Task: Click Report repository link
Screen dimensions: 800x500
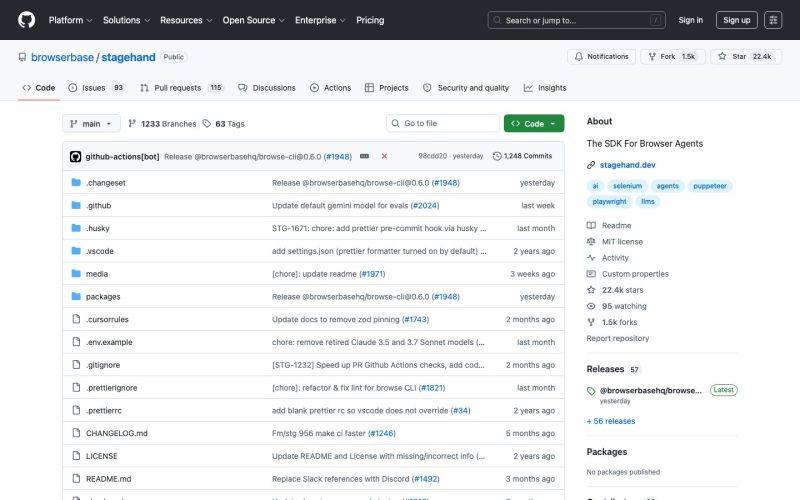Action: click(x=617, y=338)
